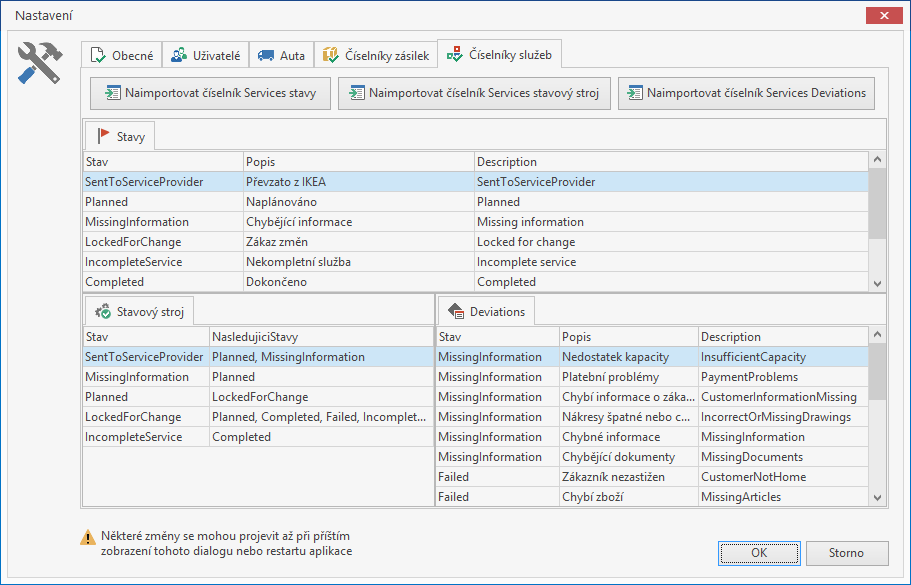Screen dimensions: 911x585
Task: Click Naimportovat číselník Services stavy button
Action: click(x=210, y=94)
